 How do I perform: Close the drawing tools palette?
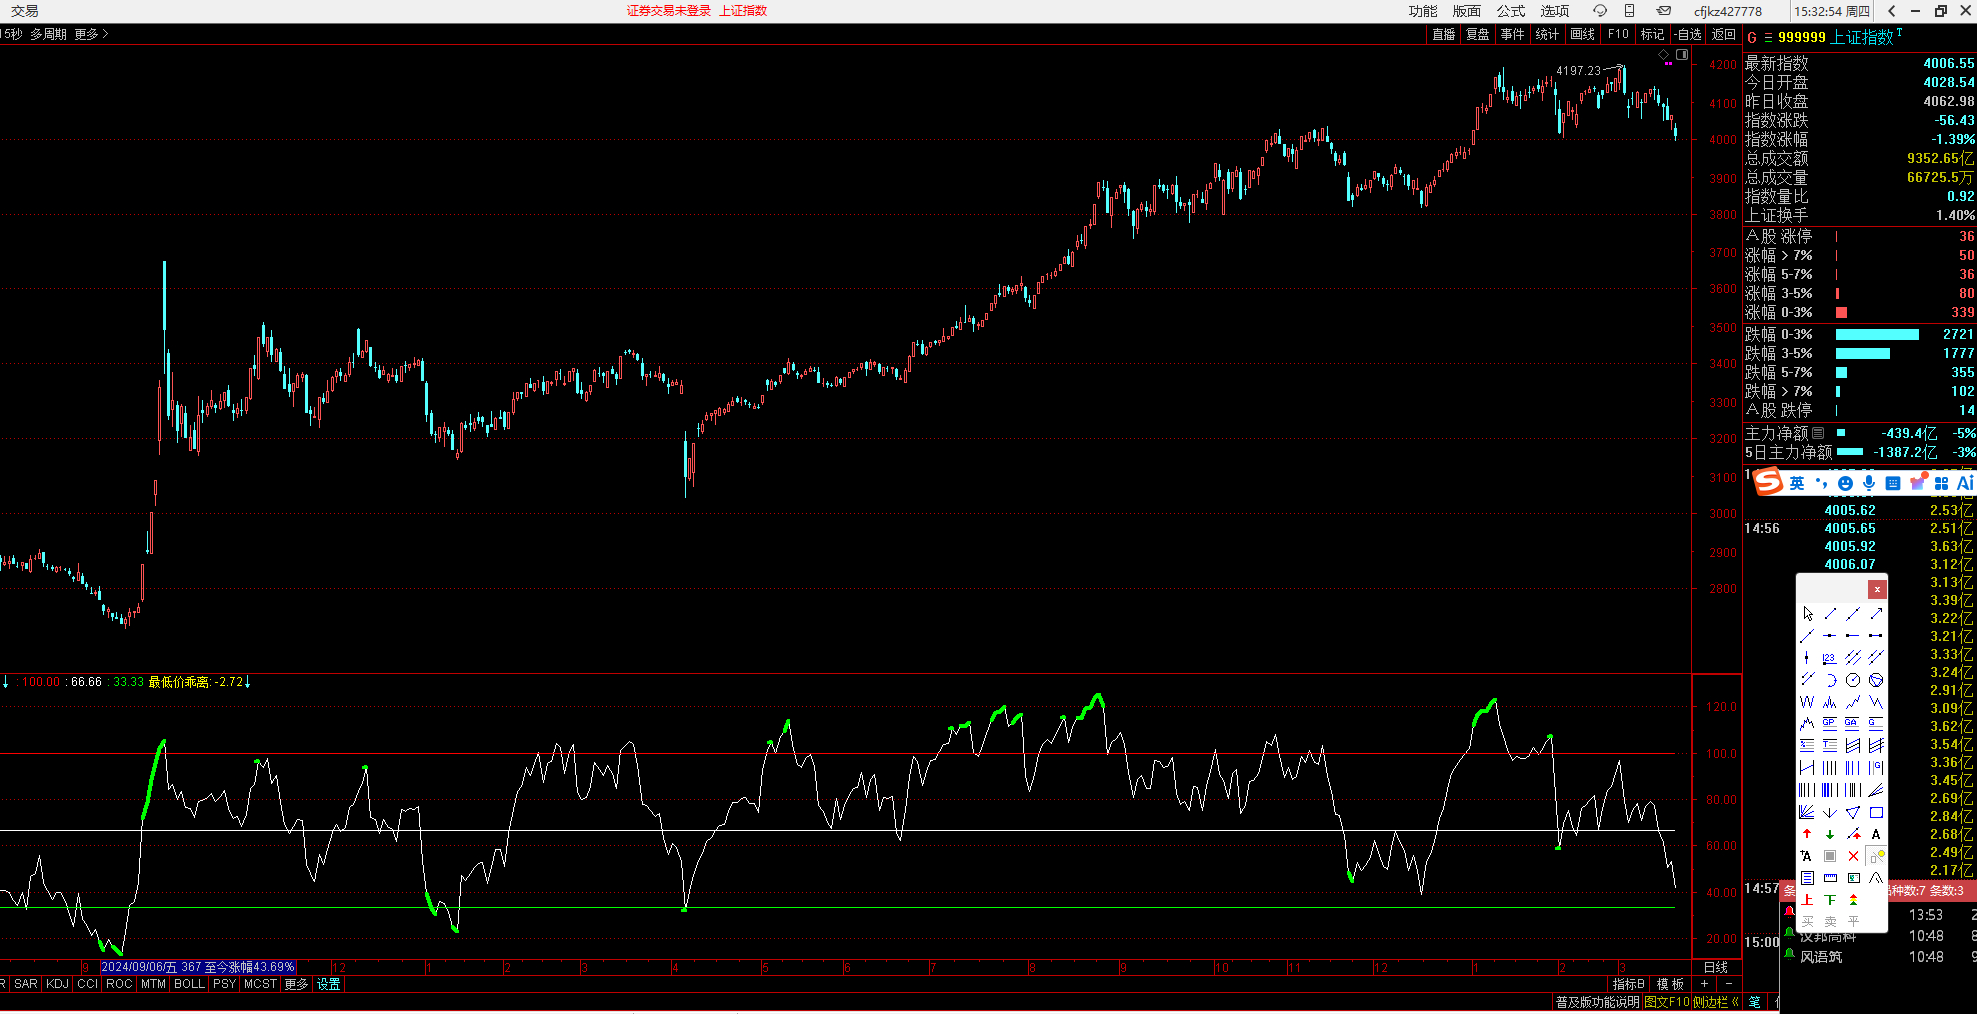(x=1877, y=589)
